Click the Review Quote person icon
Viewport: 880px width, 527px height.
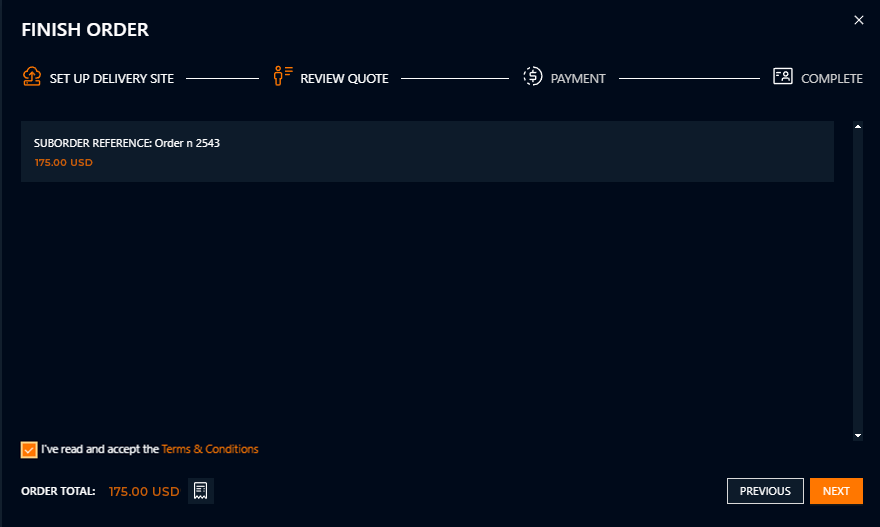click(283, 77)
